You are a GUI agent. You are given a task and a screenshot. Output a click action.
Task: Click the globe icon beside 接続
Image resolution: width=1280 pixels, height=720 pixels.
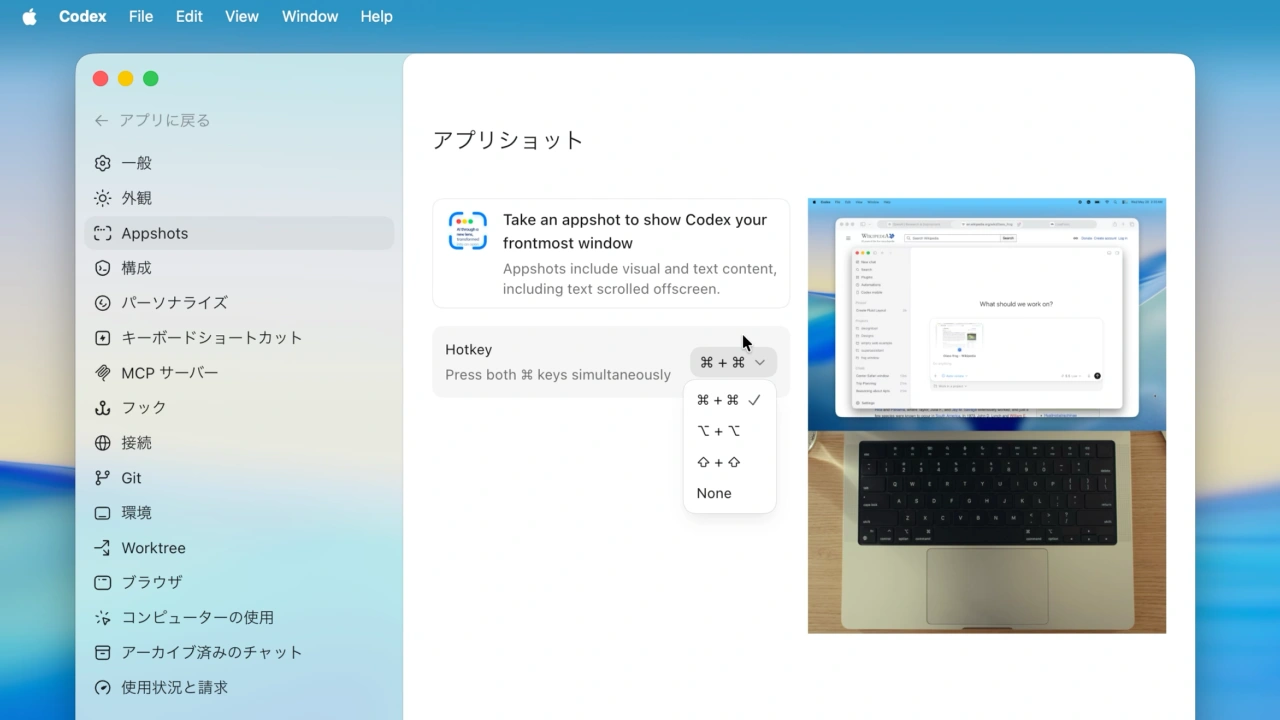tap(102, 443)
